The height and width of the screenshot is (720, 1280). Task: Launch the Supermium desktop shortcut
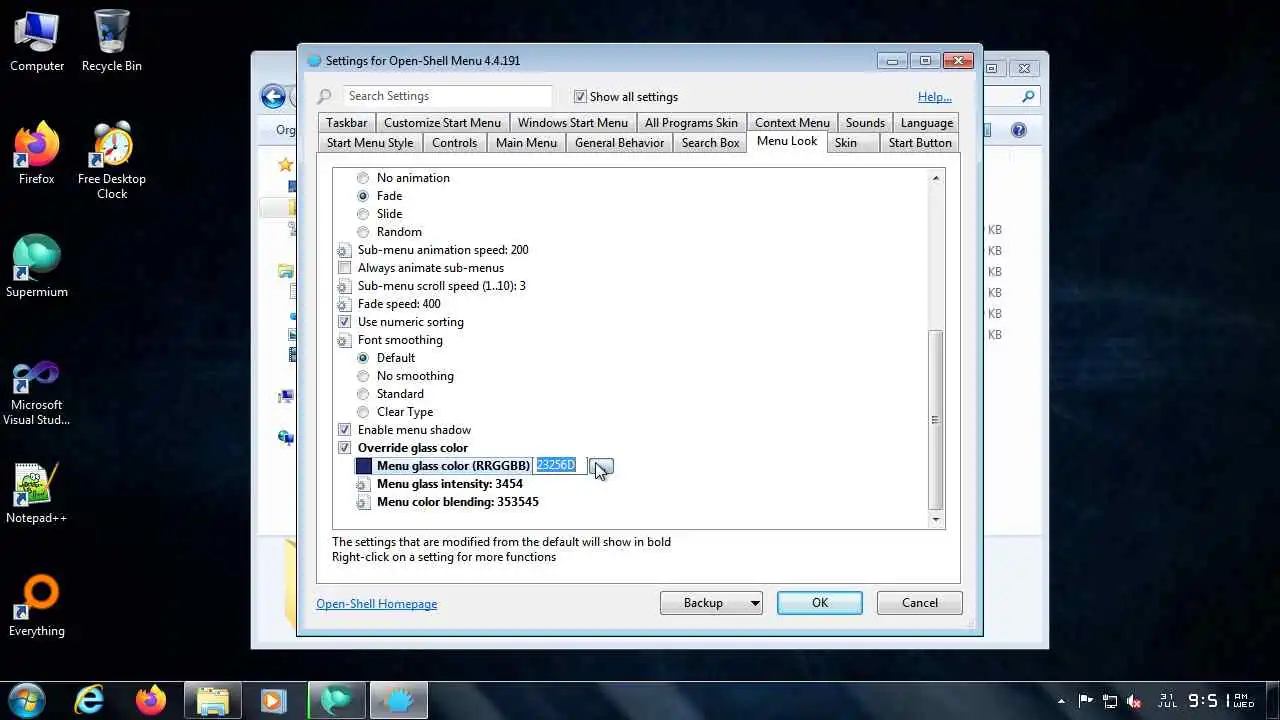pos(37,267)
